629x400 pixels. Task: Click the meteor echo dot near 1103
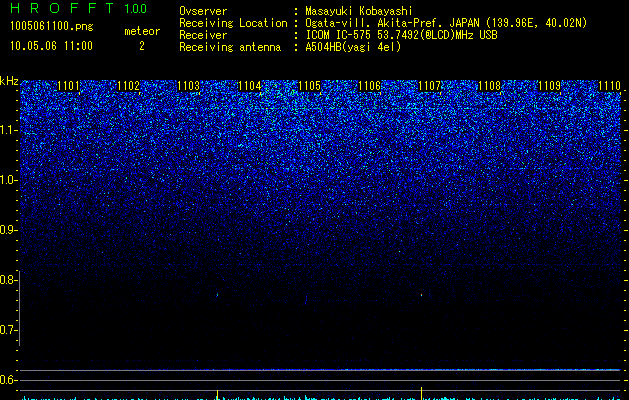(217, 295)
